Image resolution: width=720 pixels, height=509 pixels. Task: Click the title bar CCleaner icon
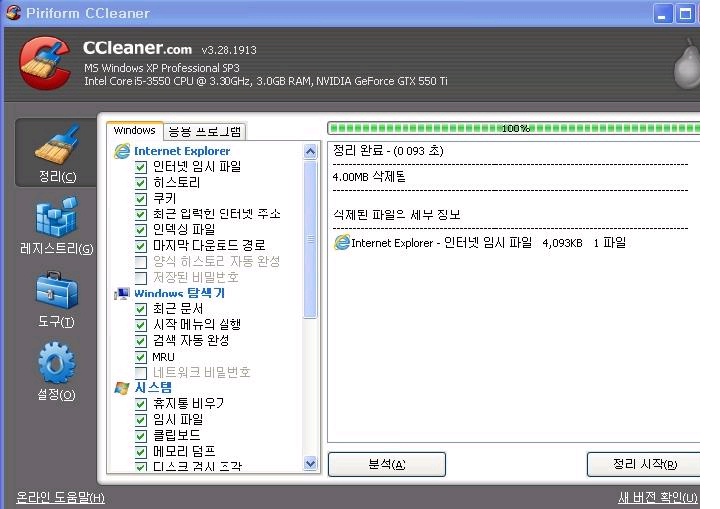[13, 12]
